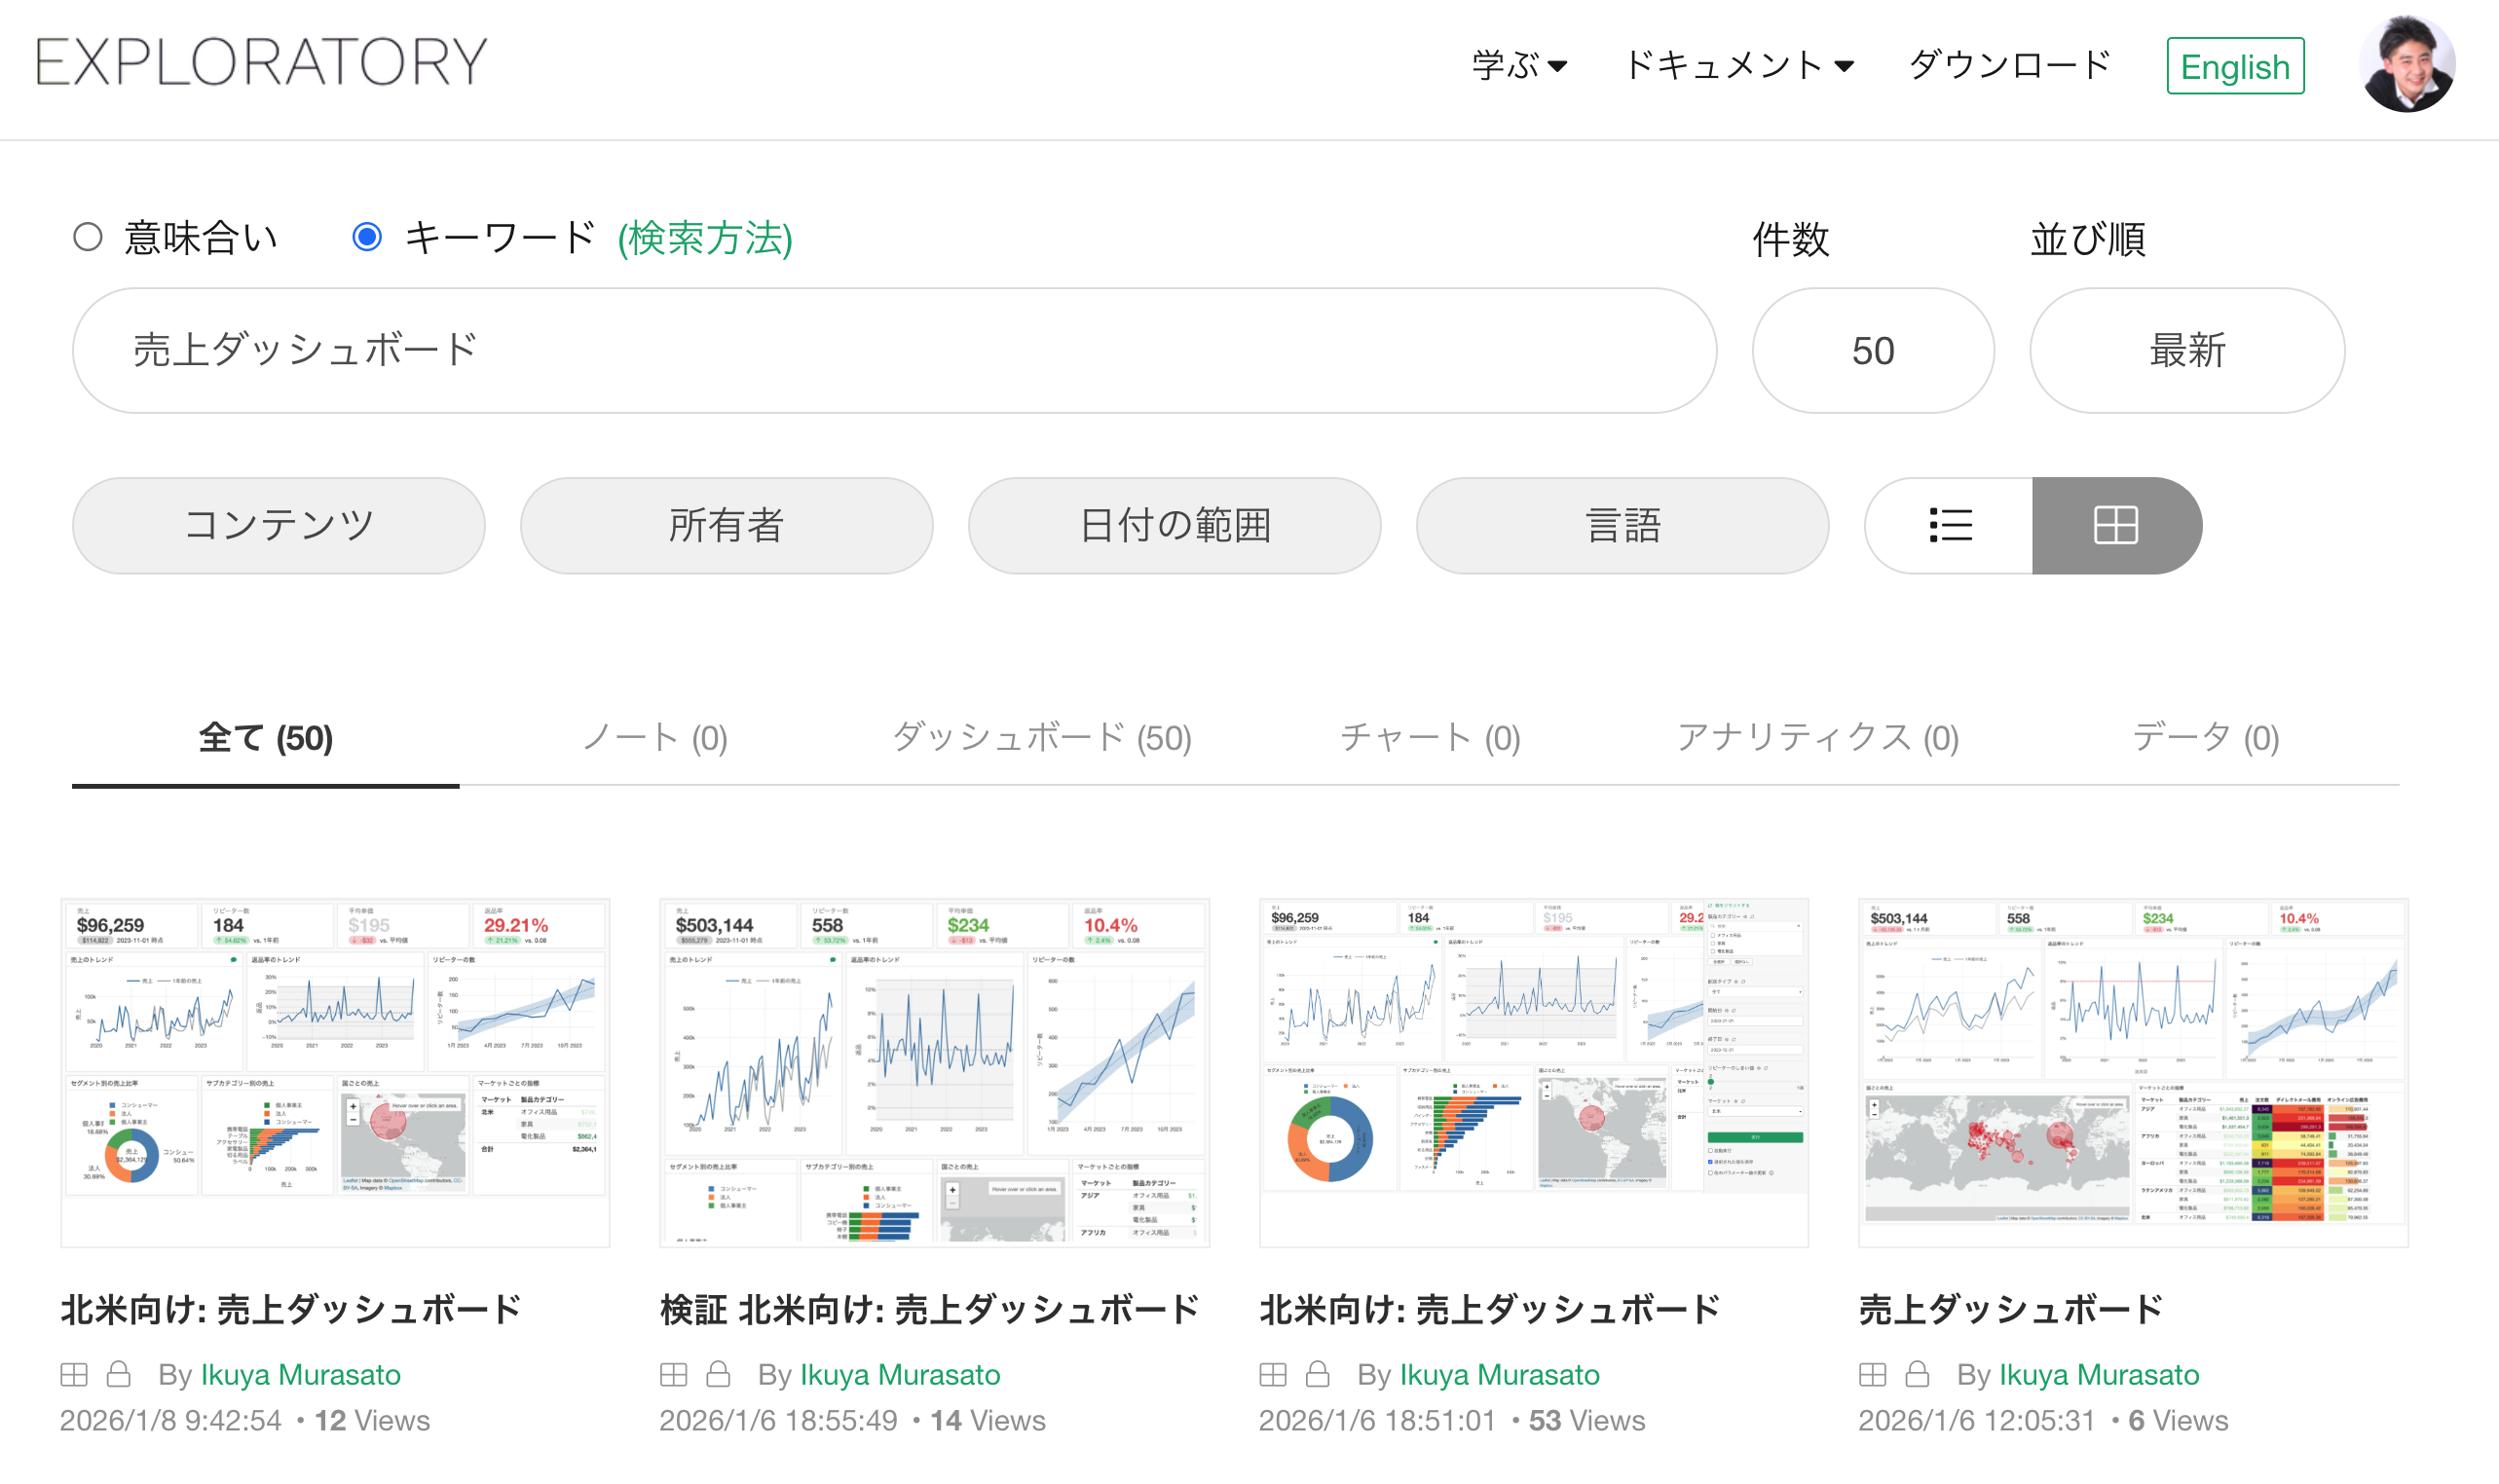Click dashboard type icon under first result
The height and width of the screenshot is (1484, 2499).
pyautogui.click(x=74, y=1374)
